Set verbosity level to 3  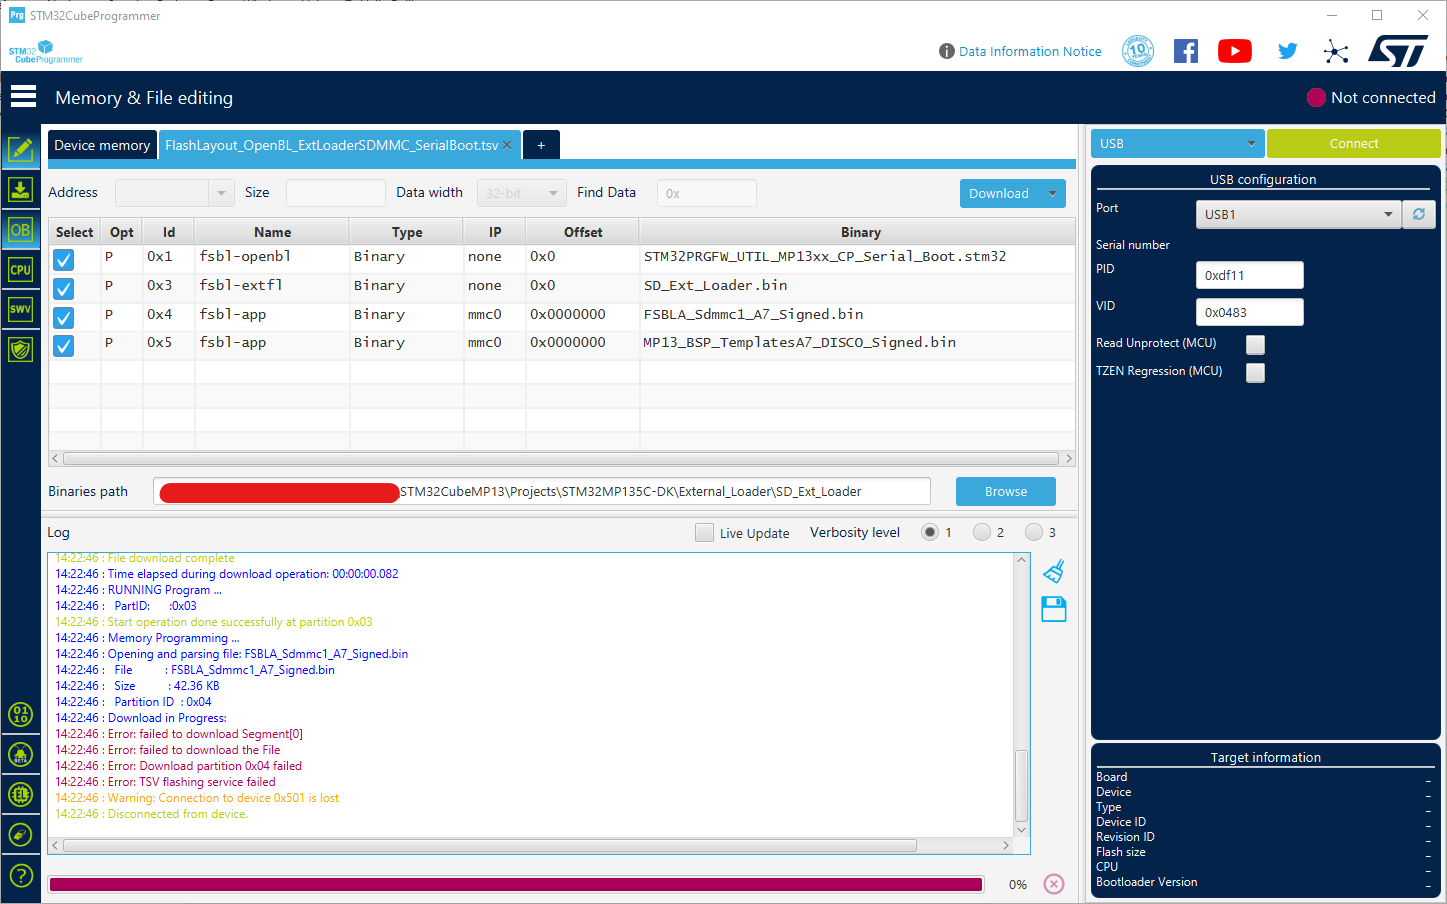pos(1034,532)
